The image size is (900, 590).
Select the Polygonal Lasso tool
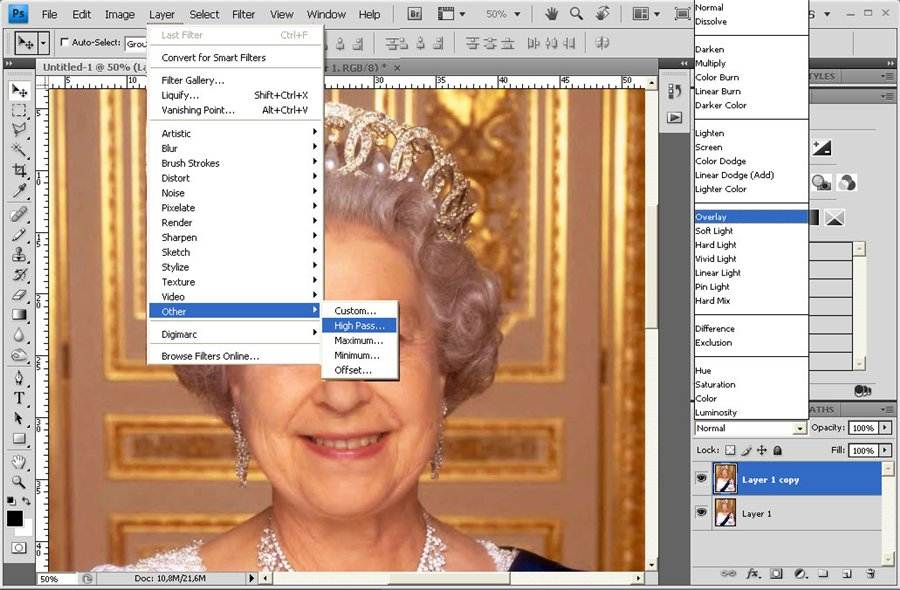tap(19, 130)
